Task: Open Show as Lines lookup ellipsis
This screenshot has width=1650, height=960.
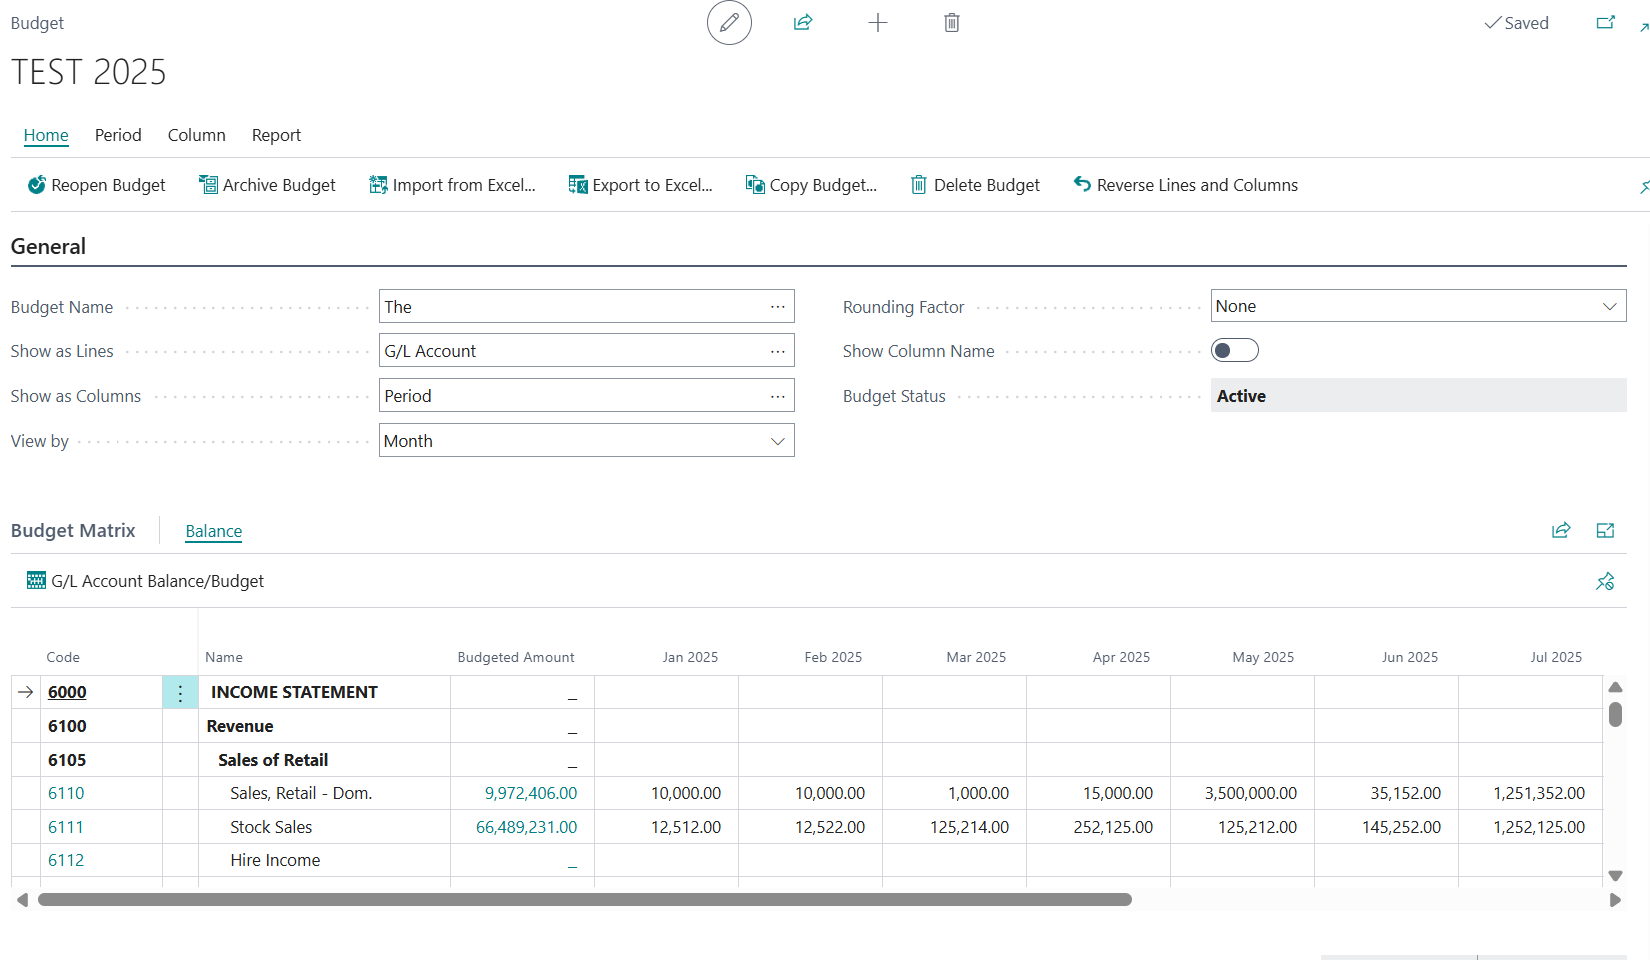Action: click(777, 351)
